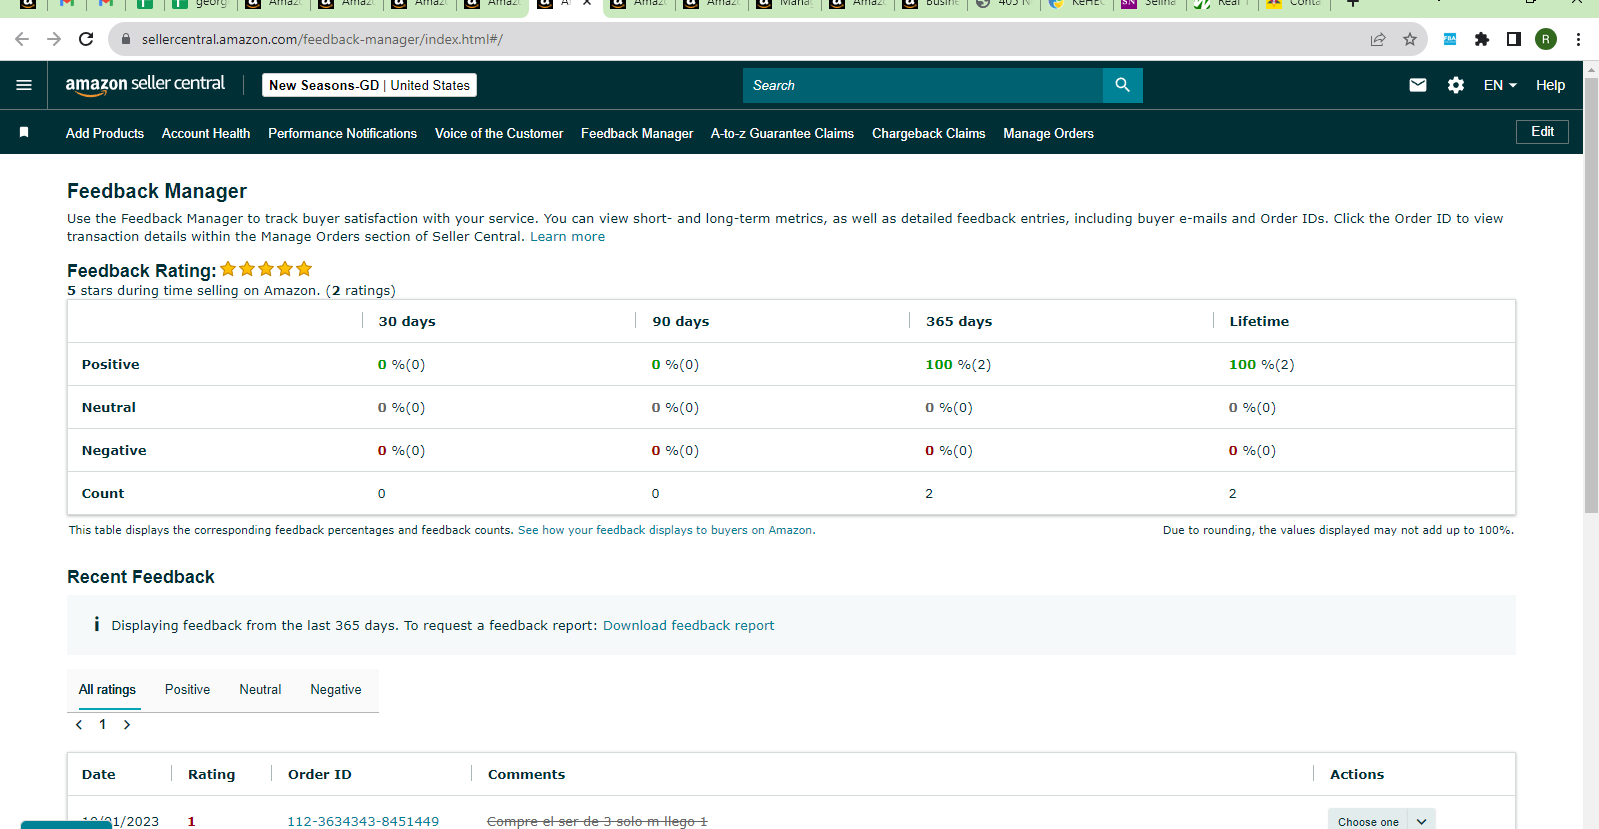Open the Extensions puzzle menu
The height and width of the screenshot is (829, 1599).
tap(1482, 39)
